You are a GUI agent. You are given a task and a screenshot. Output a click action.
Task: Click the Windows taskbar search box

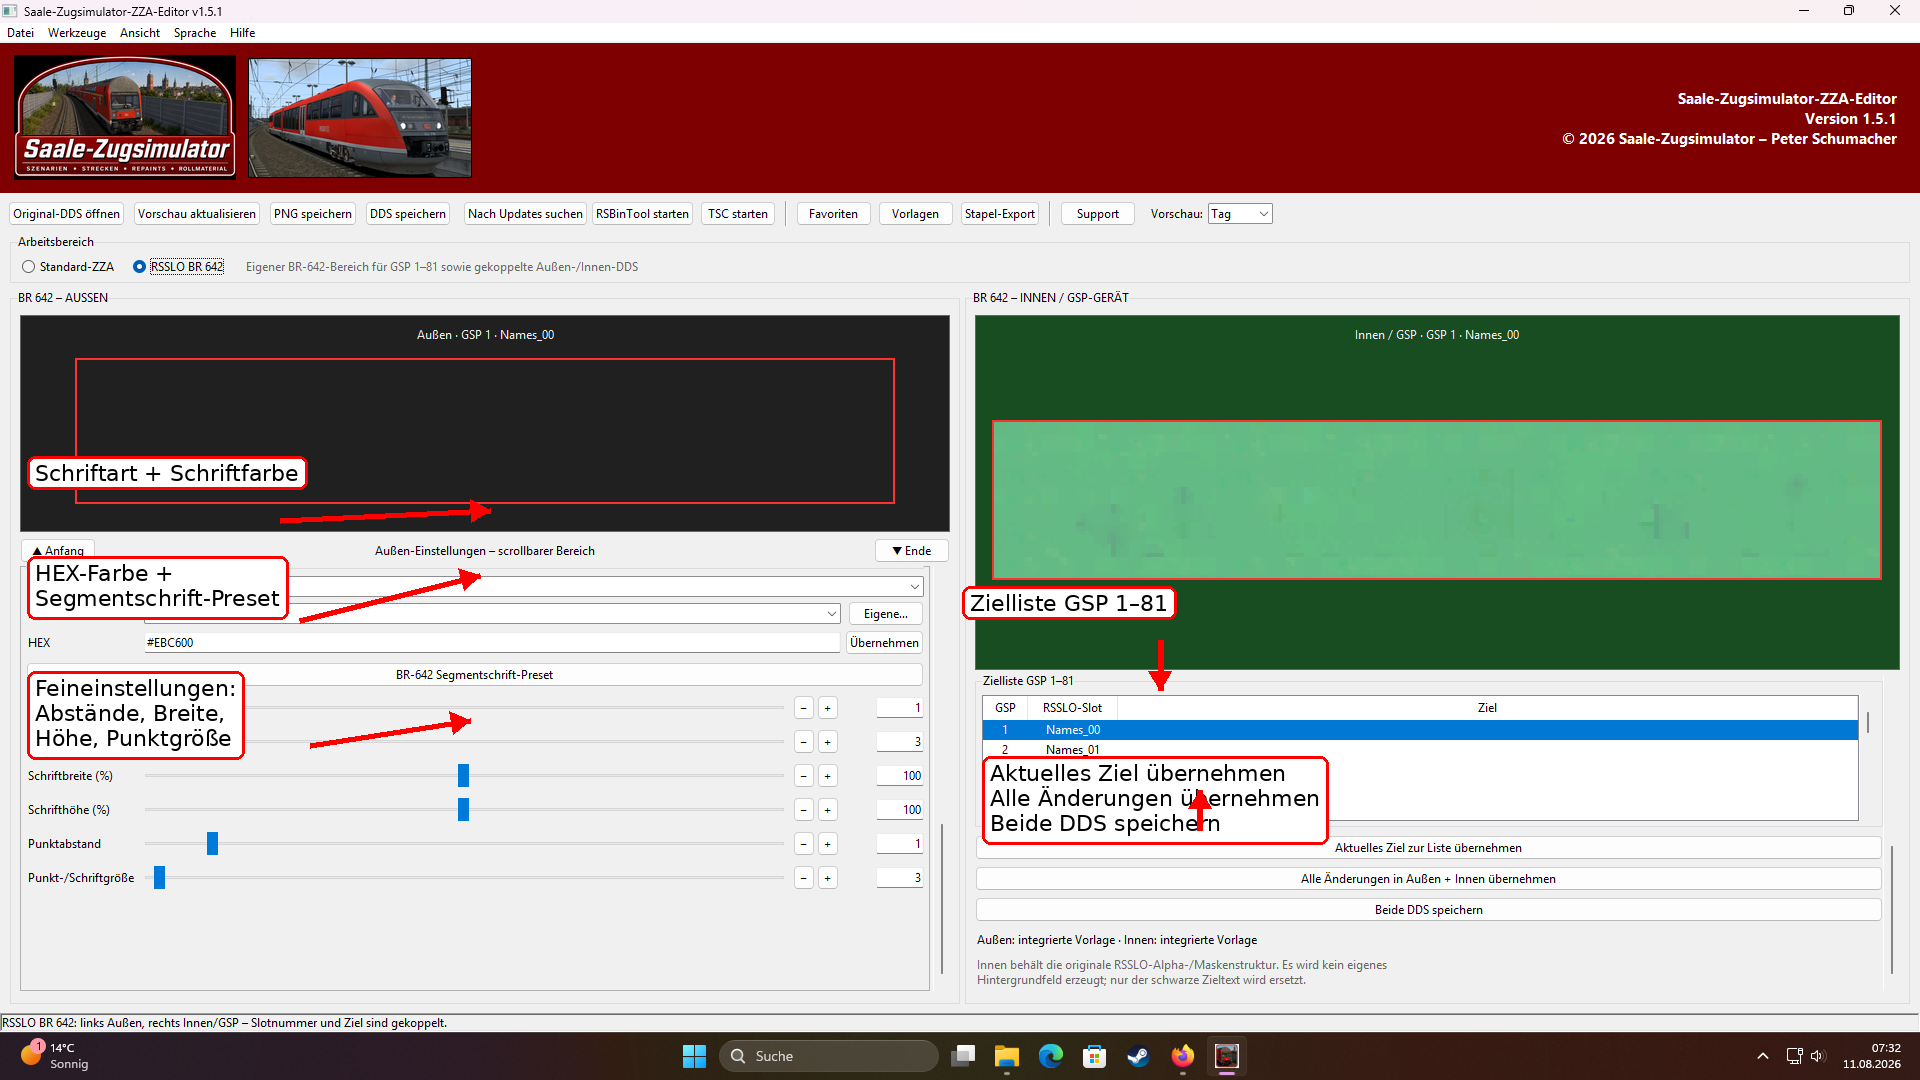[x=829, y=1056]
